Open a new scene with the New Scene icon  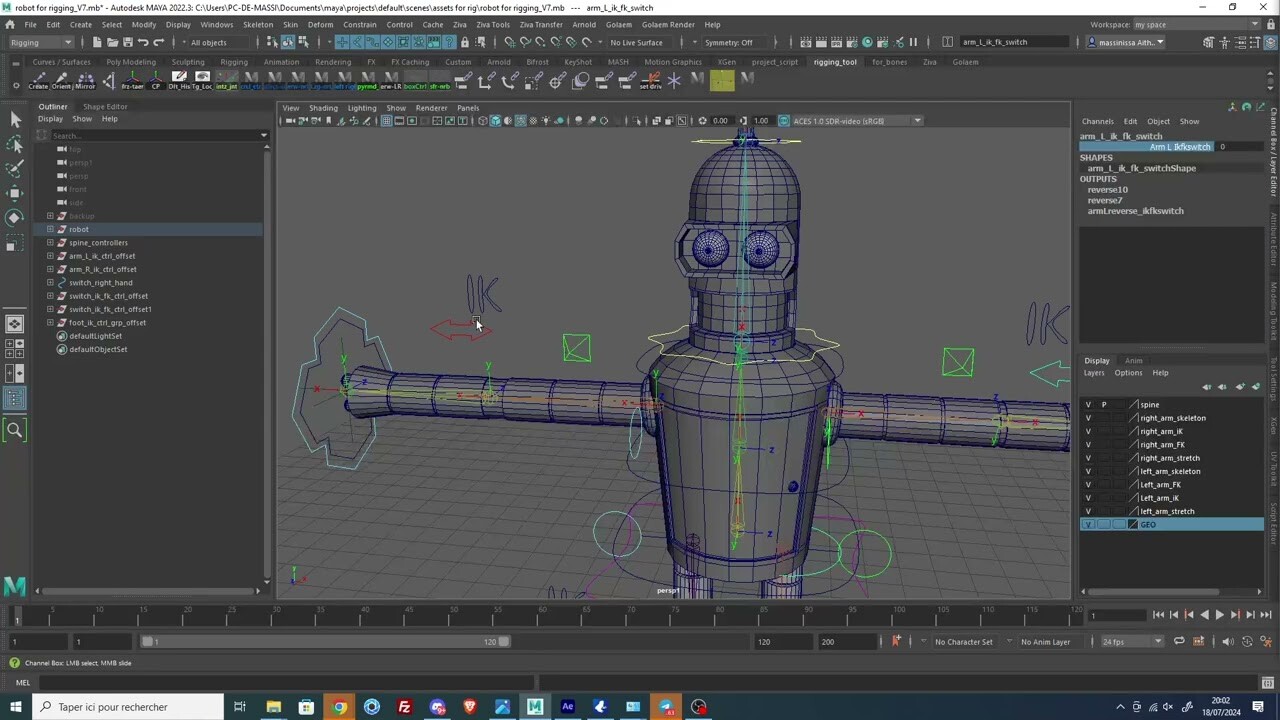pyautogui.click(x=97, y=42)
